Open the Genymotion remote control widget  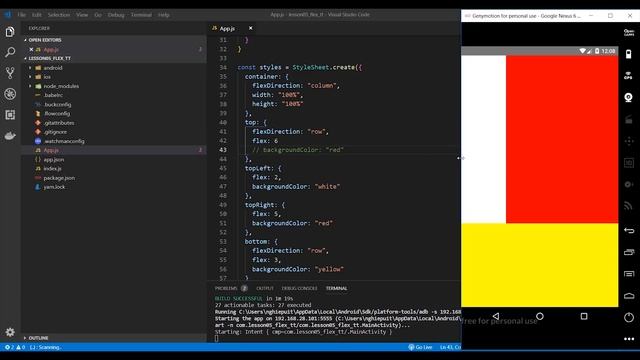(629, 141)
